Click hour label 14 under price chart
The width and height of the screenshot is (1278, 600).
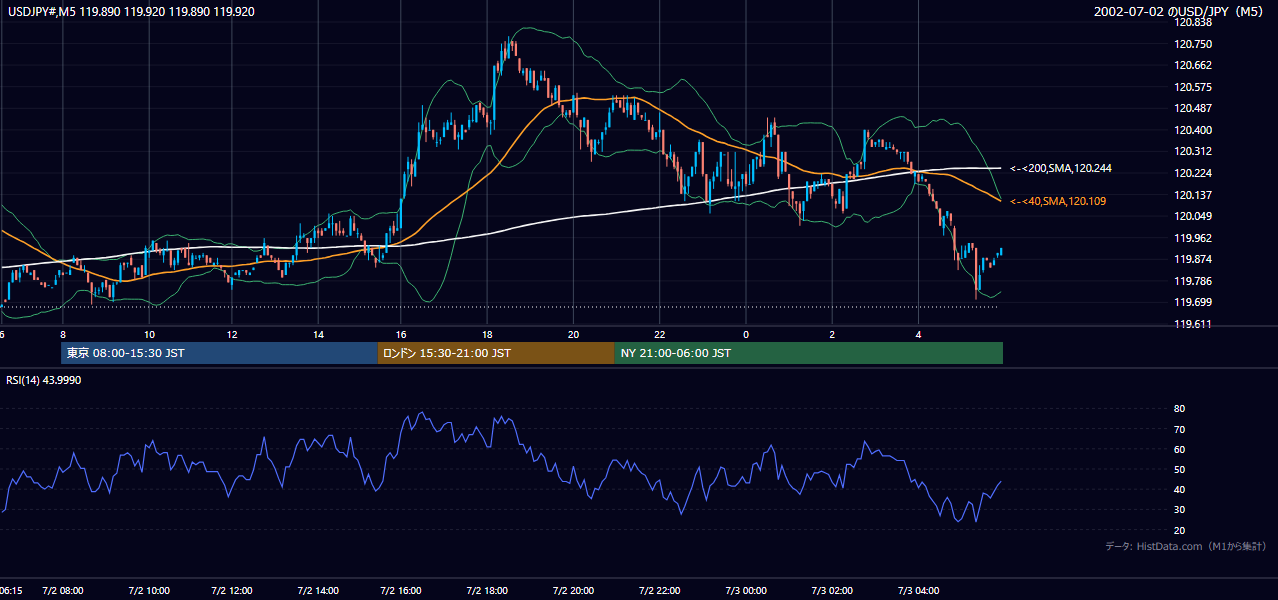[x=319, y=333]
